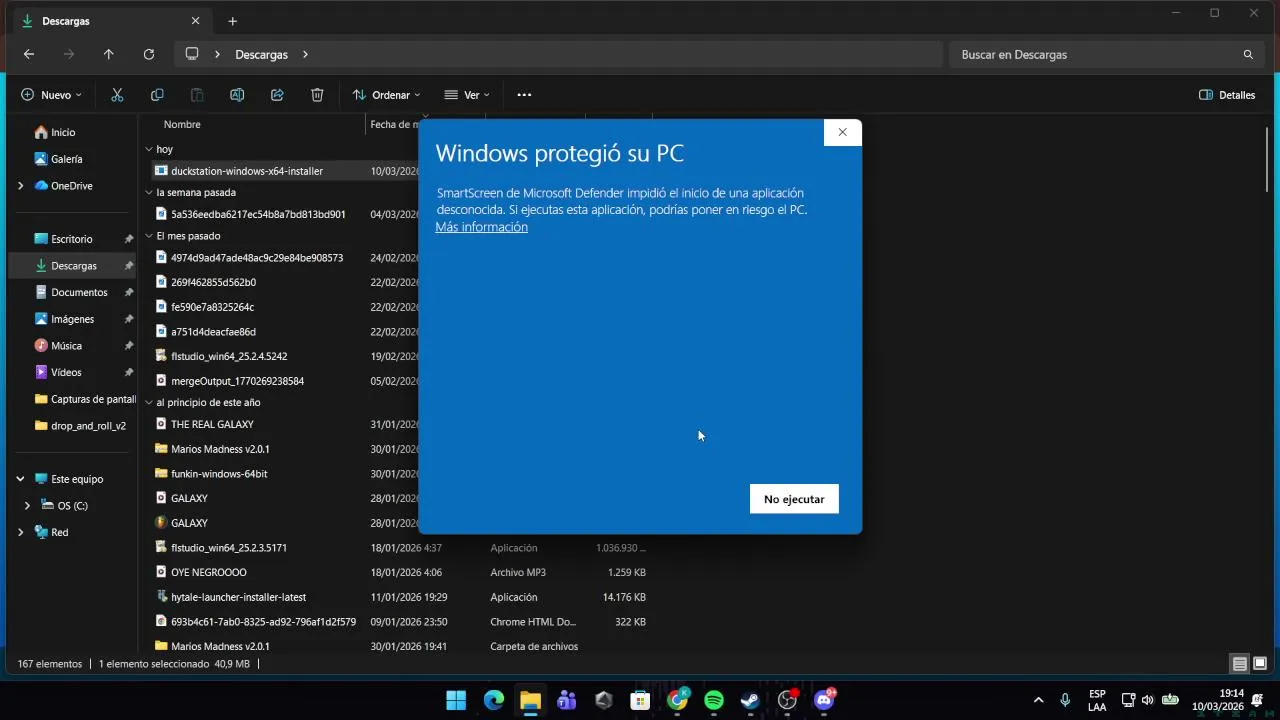Open Microsoft Teams from taskbar
The width and height of the screenshot is (1280, 720).
click(567, 700)
